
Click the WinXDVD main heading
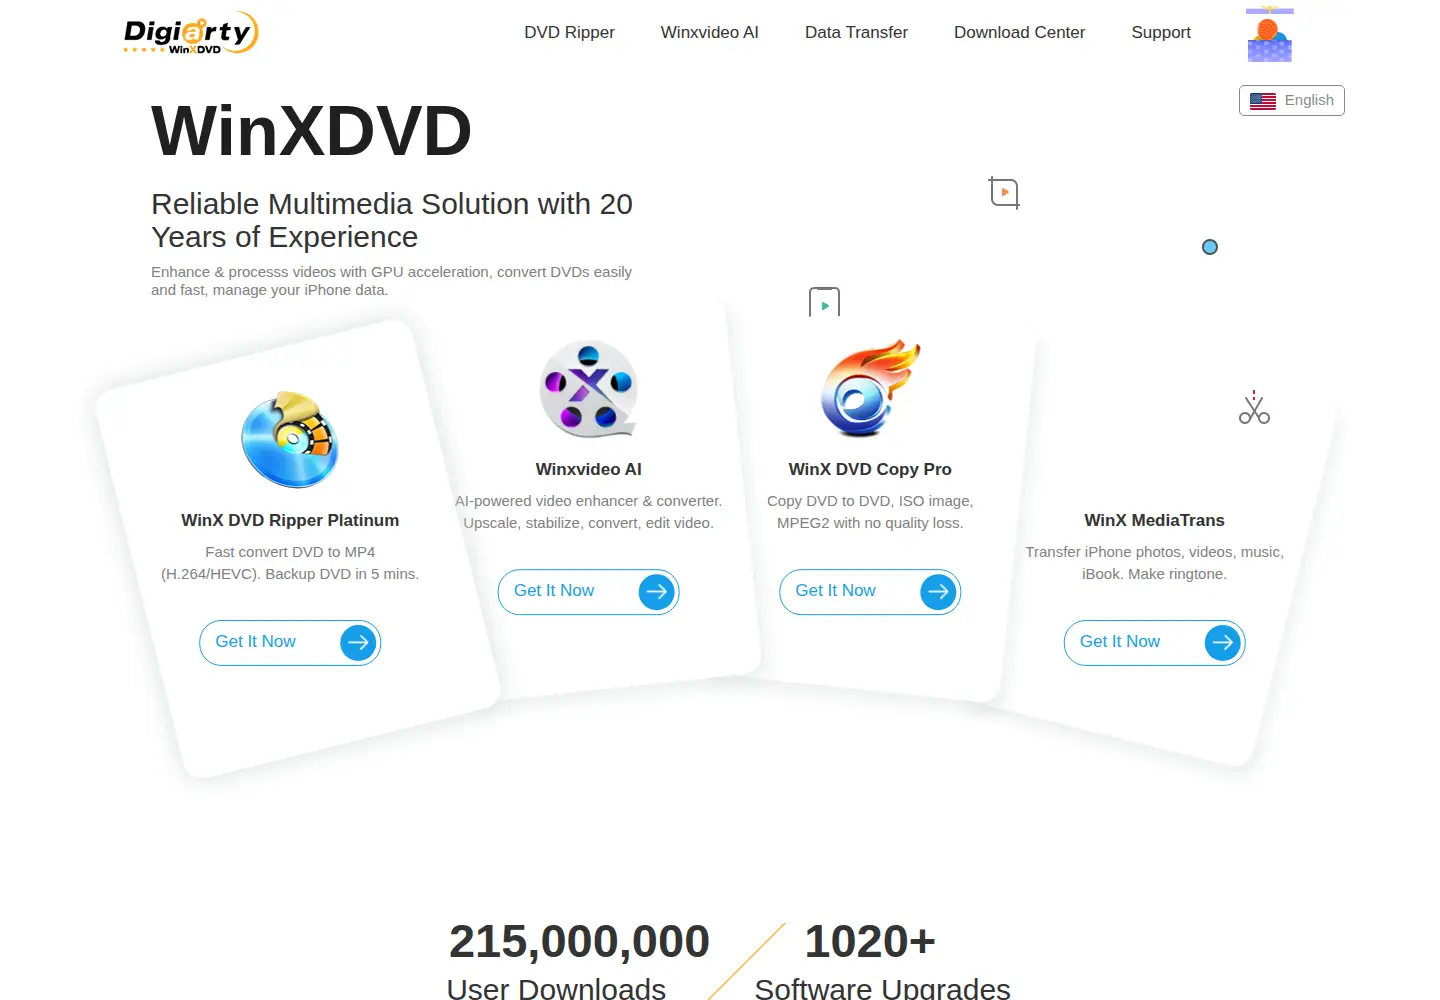tap(311, 131)
